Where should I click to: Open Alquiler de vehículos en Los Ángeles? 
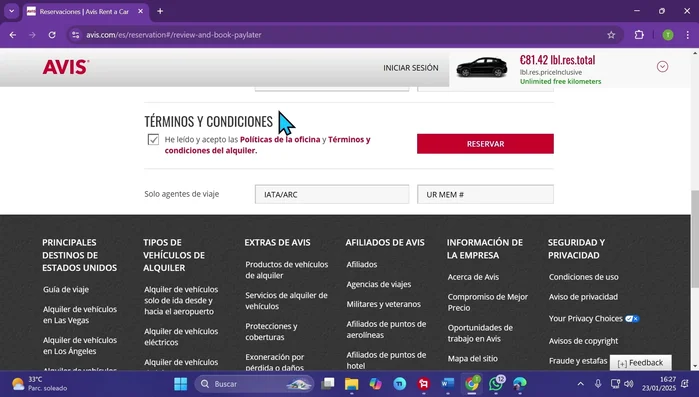(x=80, y=345)
